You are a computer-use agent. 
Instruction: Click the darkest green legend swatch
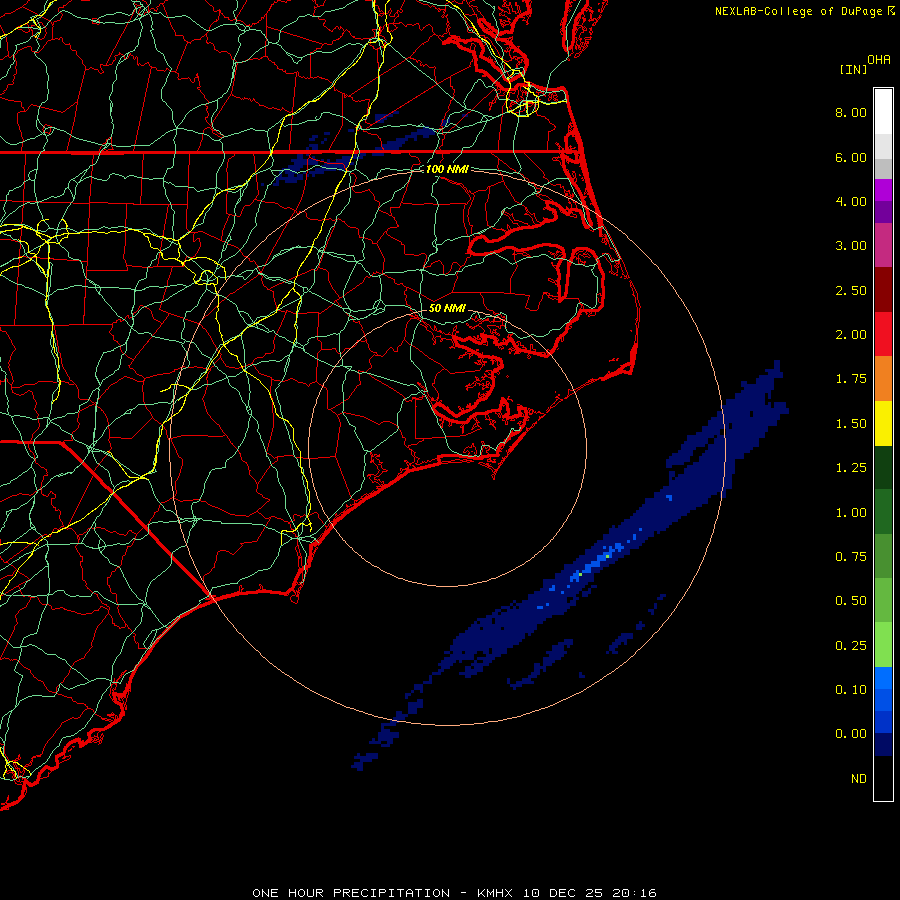pos(883,467)
